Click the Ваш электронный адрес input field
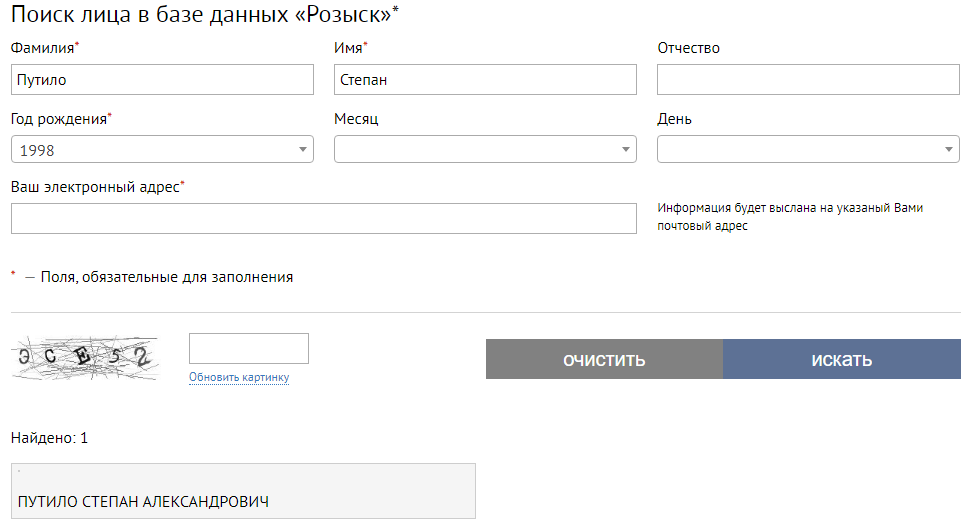This screenshot has width=970, height=531. (x=323, y=219)
